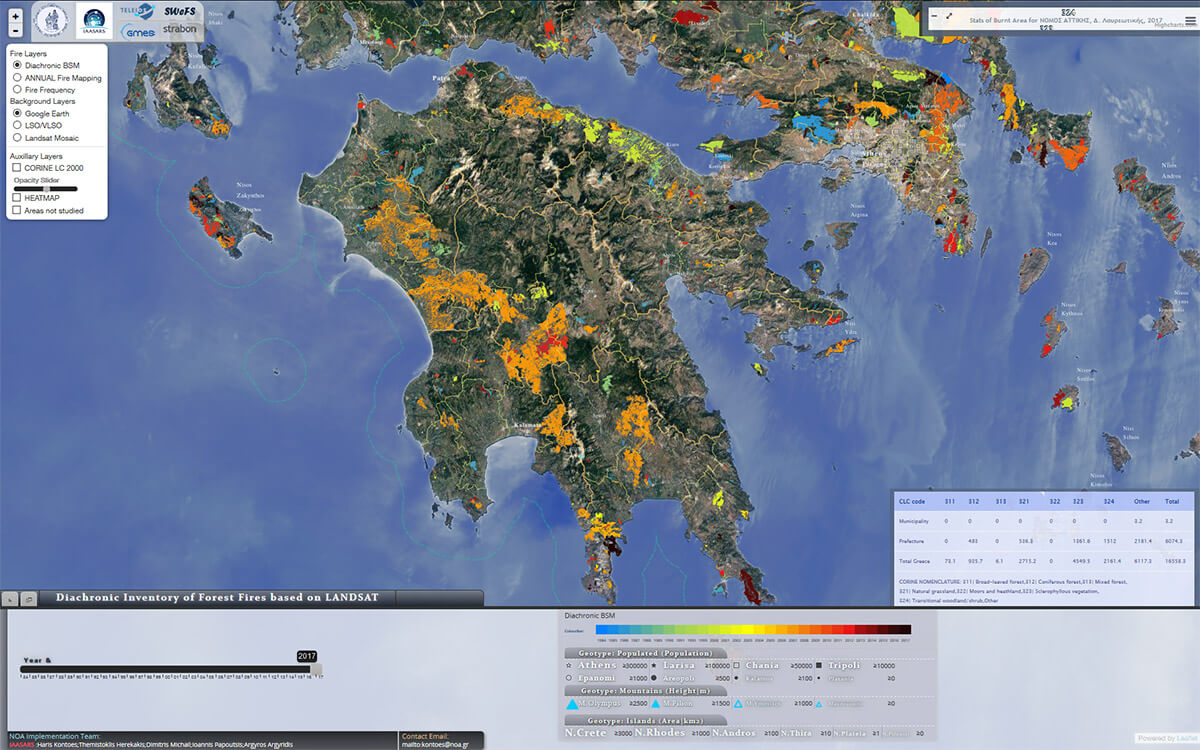This screenshot has height=750, width=1200.
Task: Select the Fire Frequency layer option
Action: [x=17, y=89]
